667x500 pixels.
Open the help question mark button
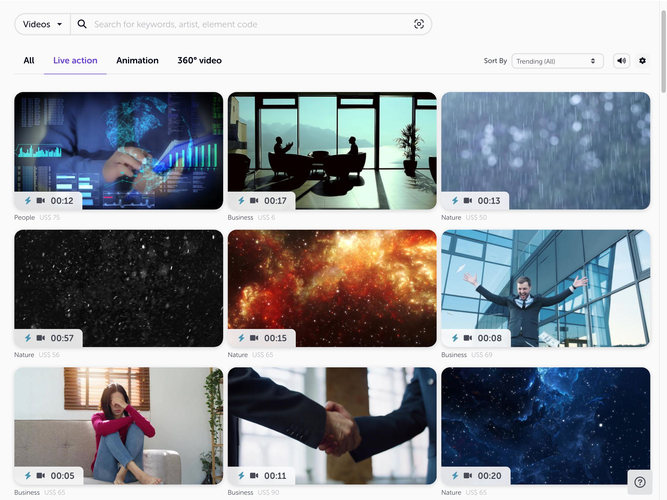(x=640, y=482)
